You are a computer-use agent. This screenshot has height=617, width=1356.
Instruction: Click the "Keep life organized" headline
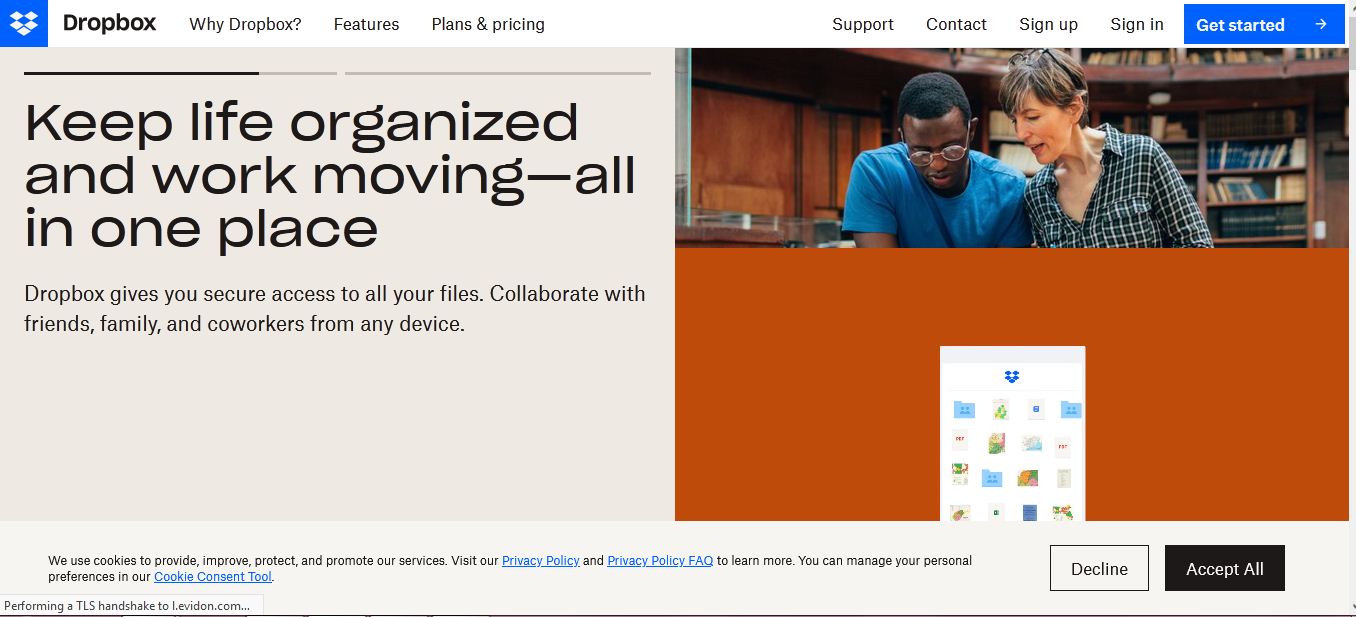point(331,176)
